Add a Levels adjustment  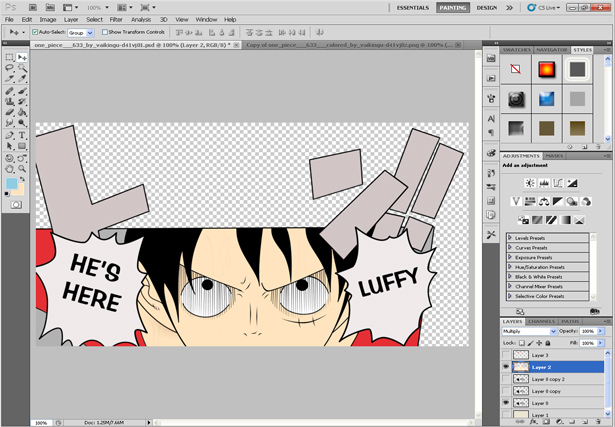pyautogui.click(x=544, y=183)
